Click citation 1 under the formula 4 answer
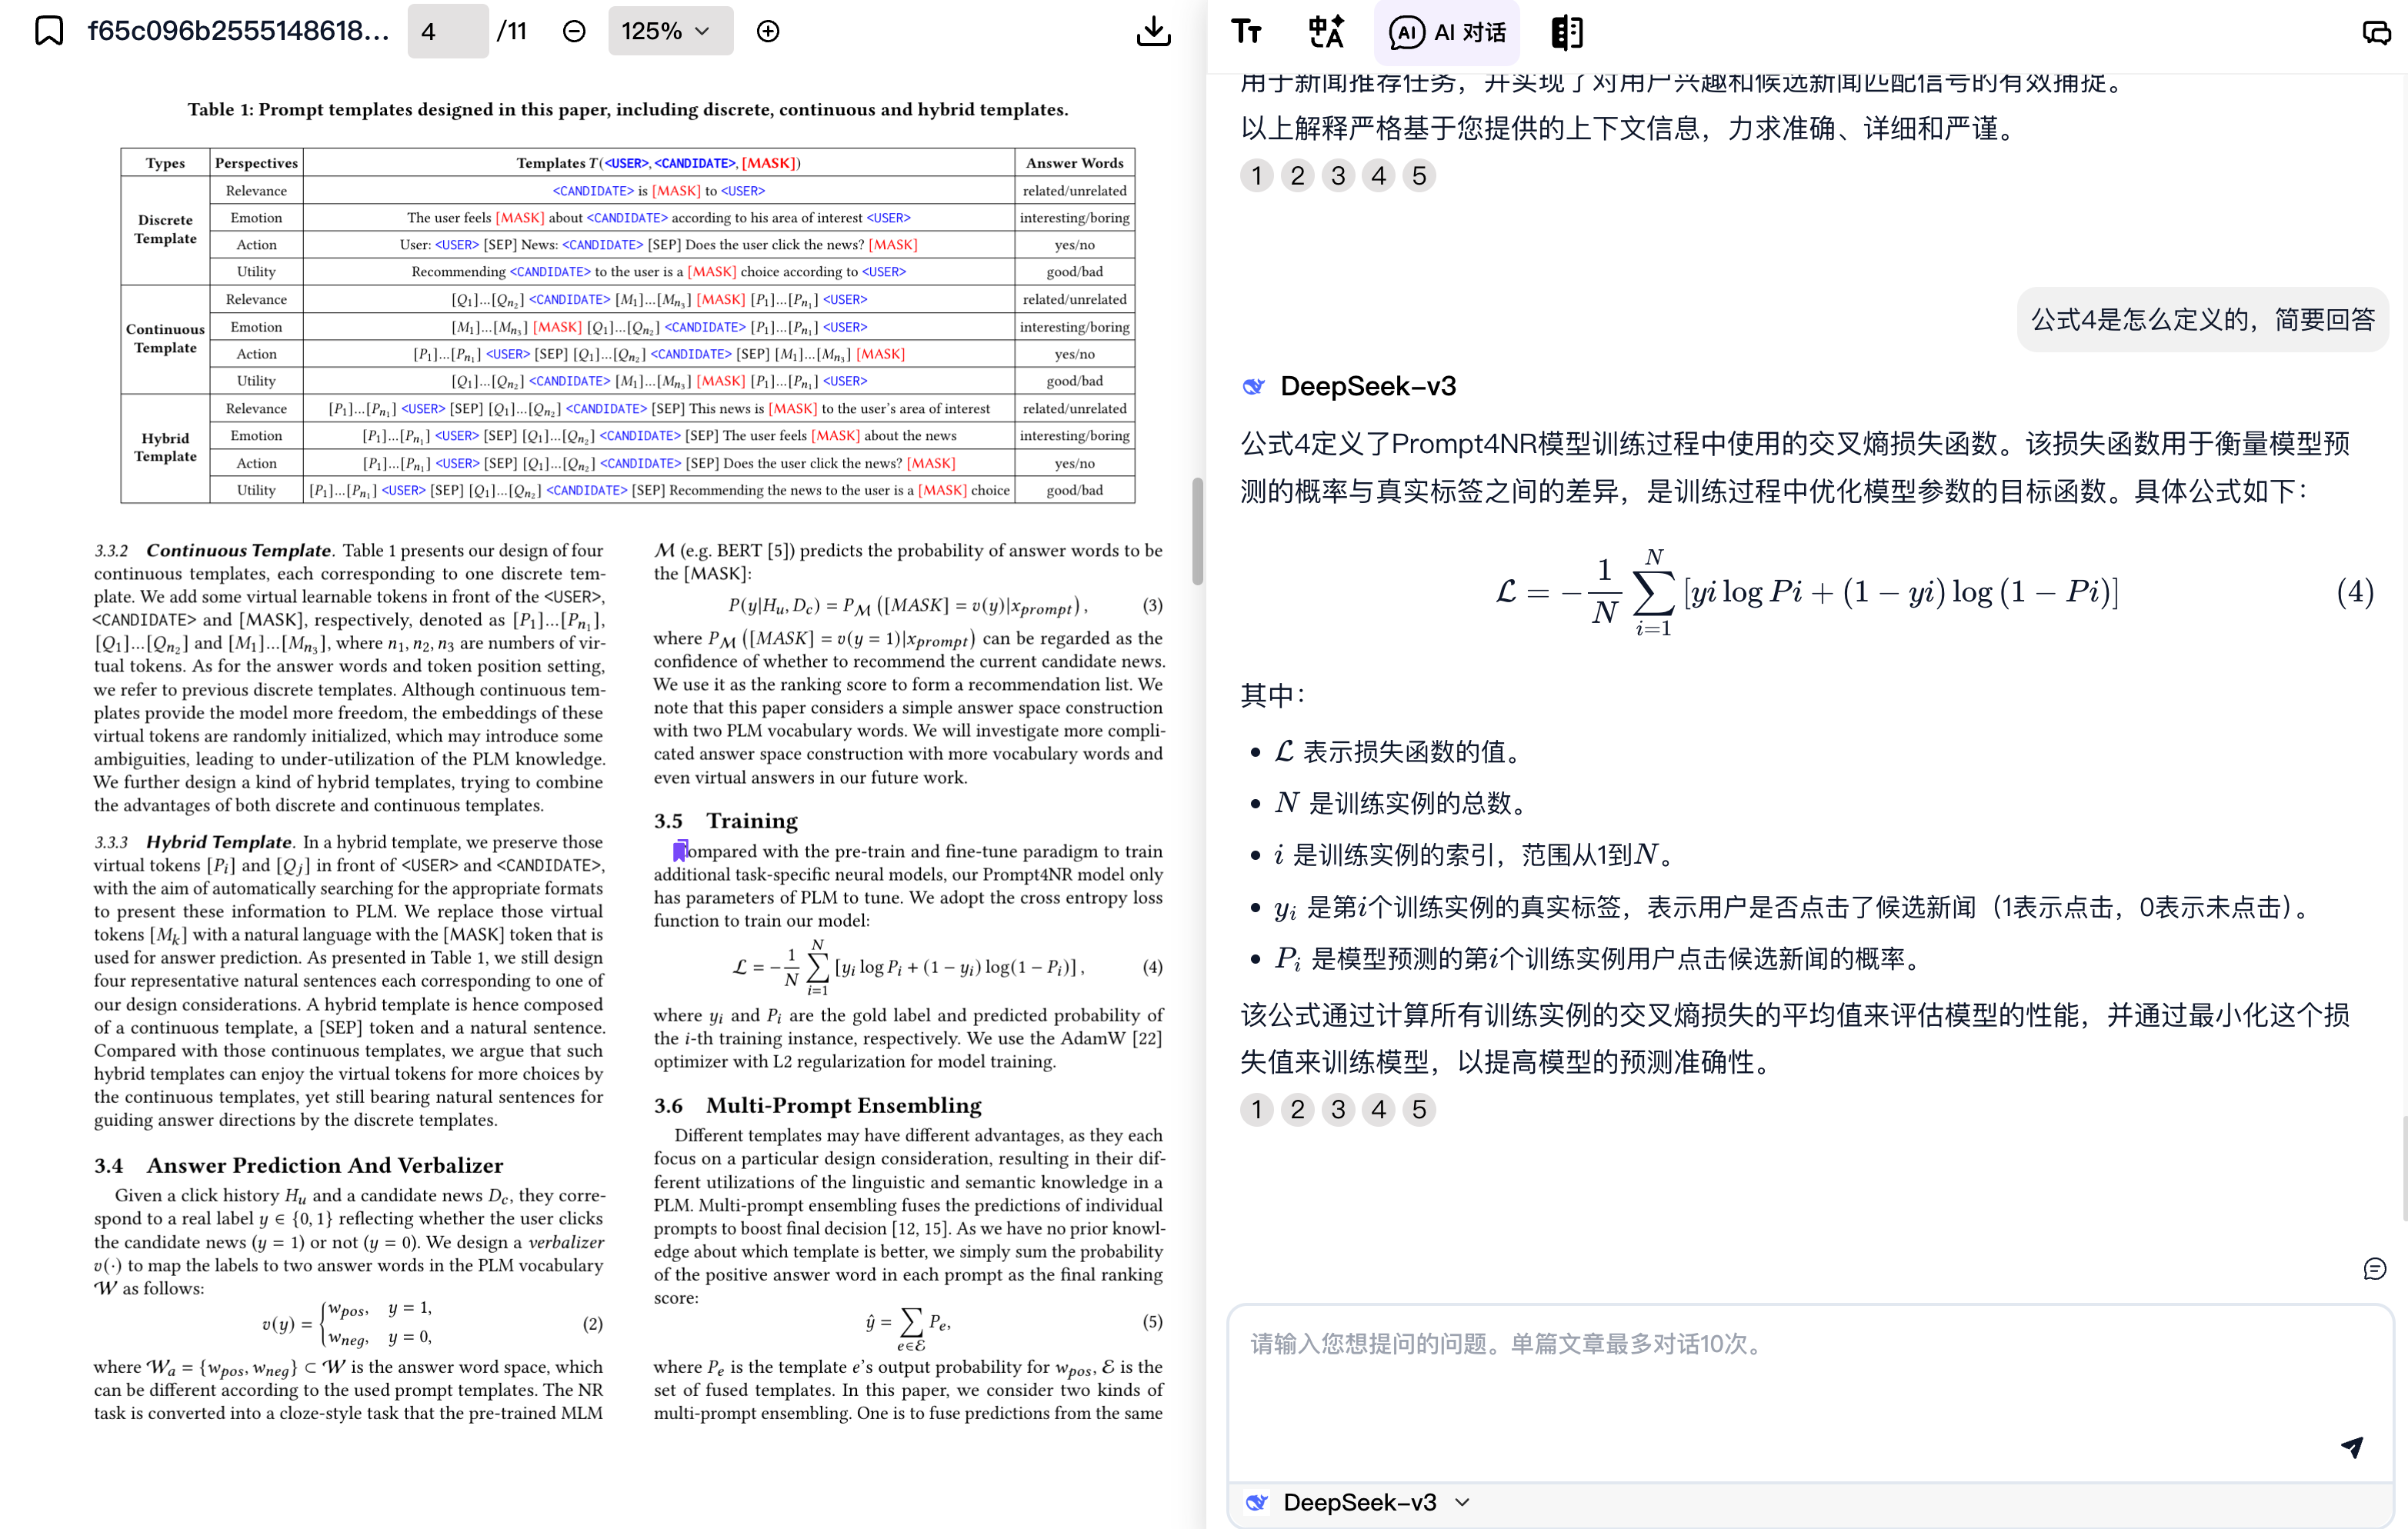This screenshot has width=2408, height=1529. tap(1256, 1109)
